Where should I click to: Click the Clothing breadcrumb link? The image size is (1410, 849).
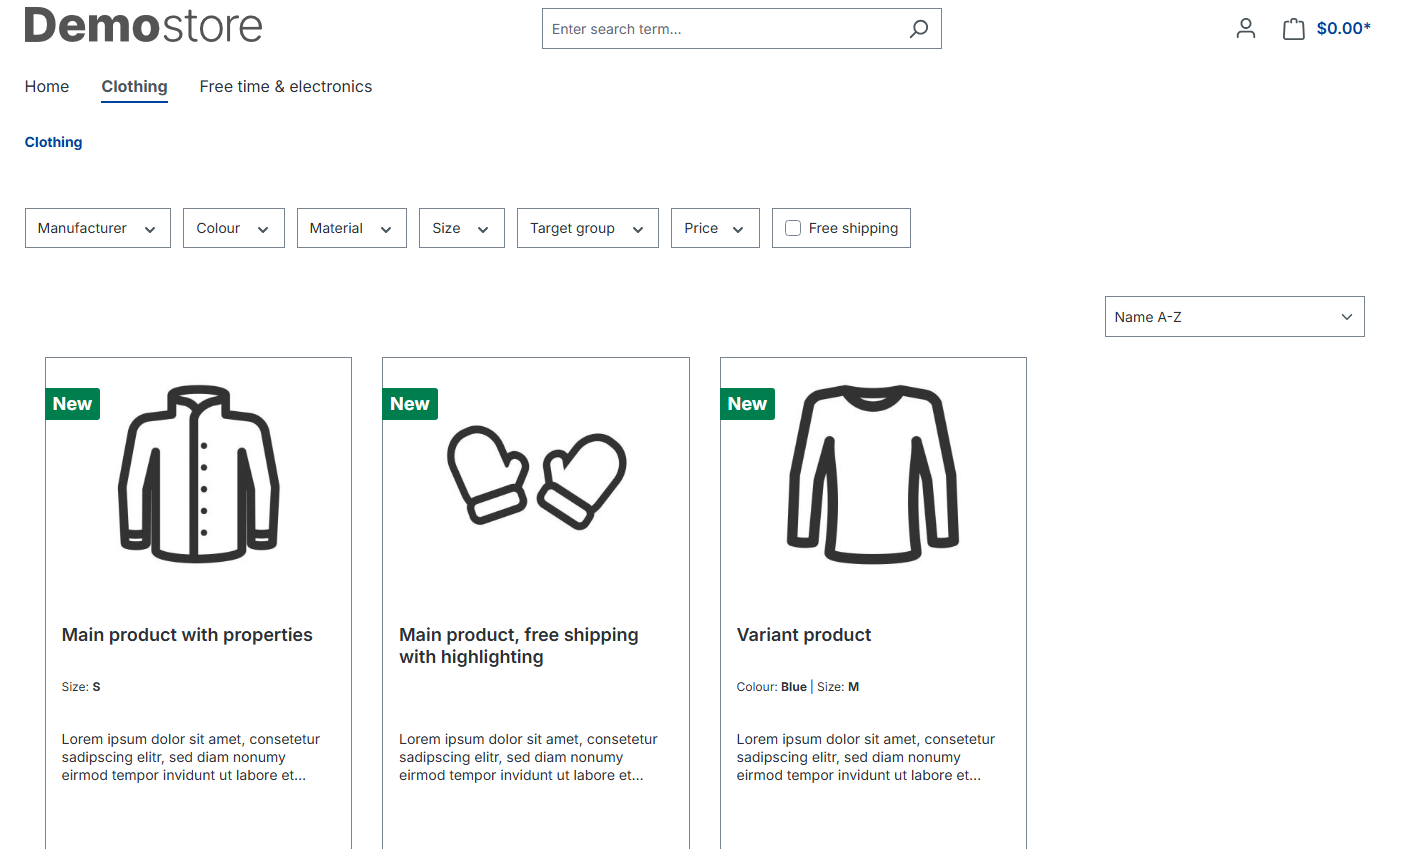(54, 142)
